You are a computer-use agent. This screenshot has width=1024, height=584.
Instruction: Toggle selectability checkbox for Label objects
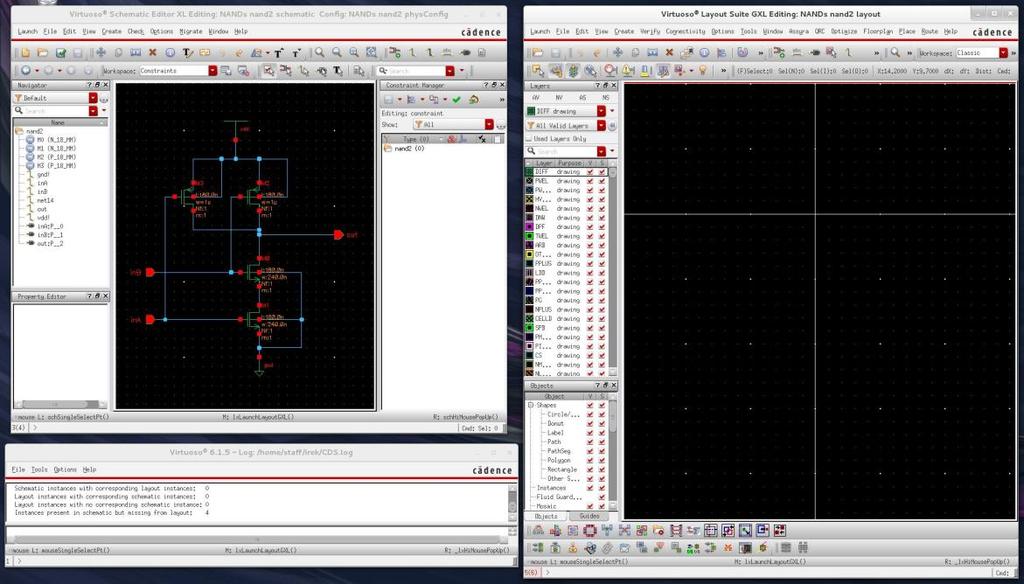tap(602, 432)
